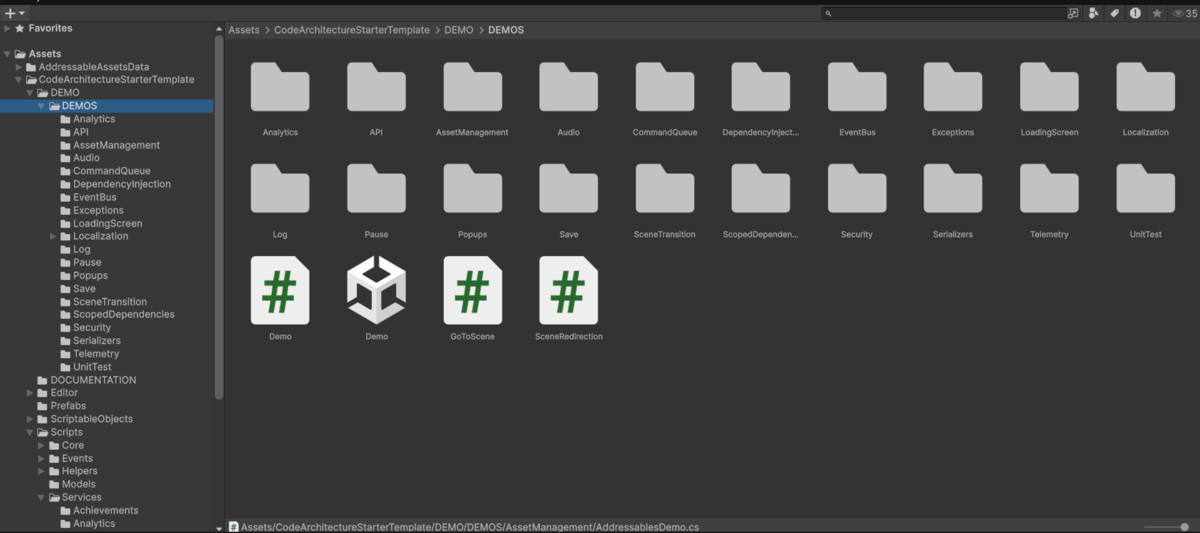The width and height of the screenshot is (1200, 533).
Task: Open the Popups folder in the grid
Action: 473,190
